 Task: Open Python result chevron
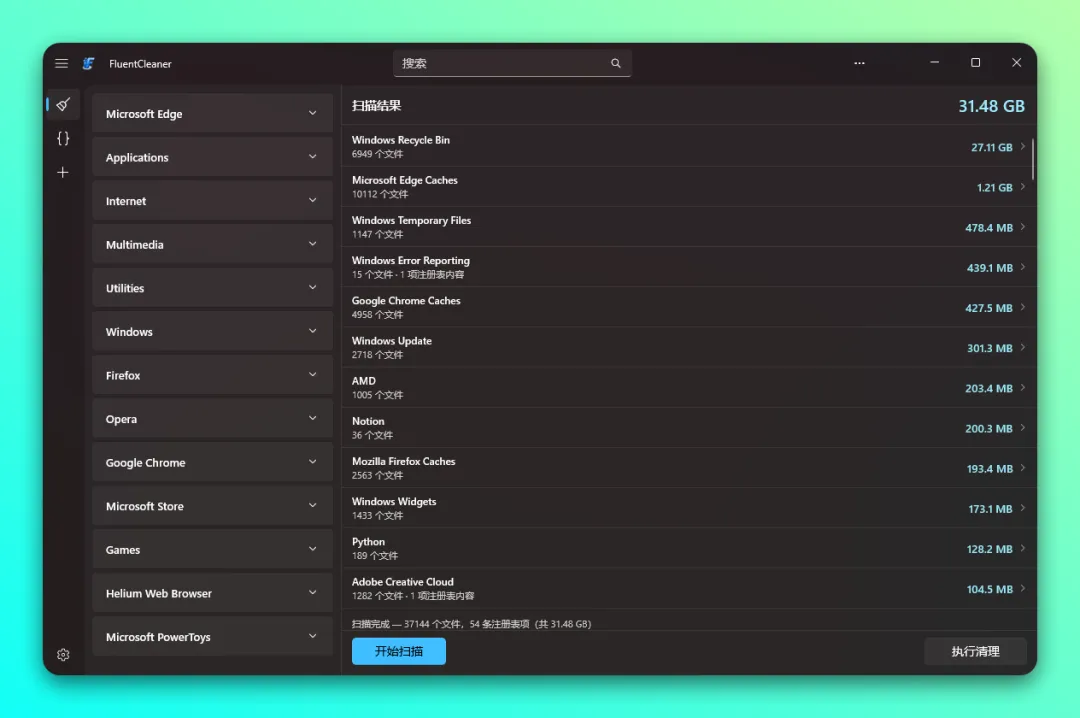(1023, 548)
